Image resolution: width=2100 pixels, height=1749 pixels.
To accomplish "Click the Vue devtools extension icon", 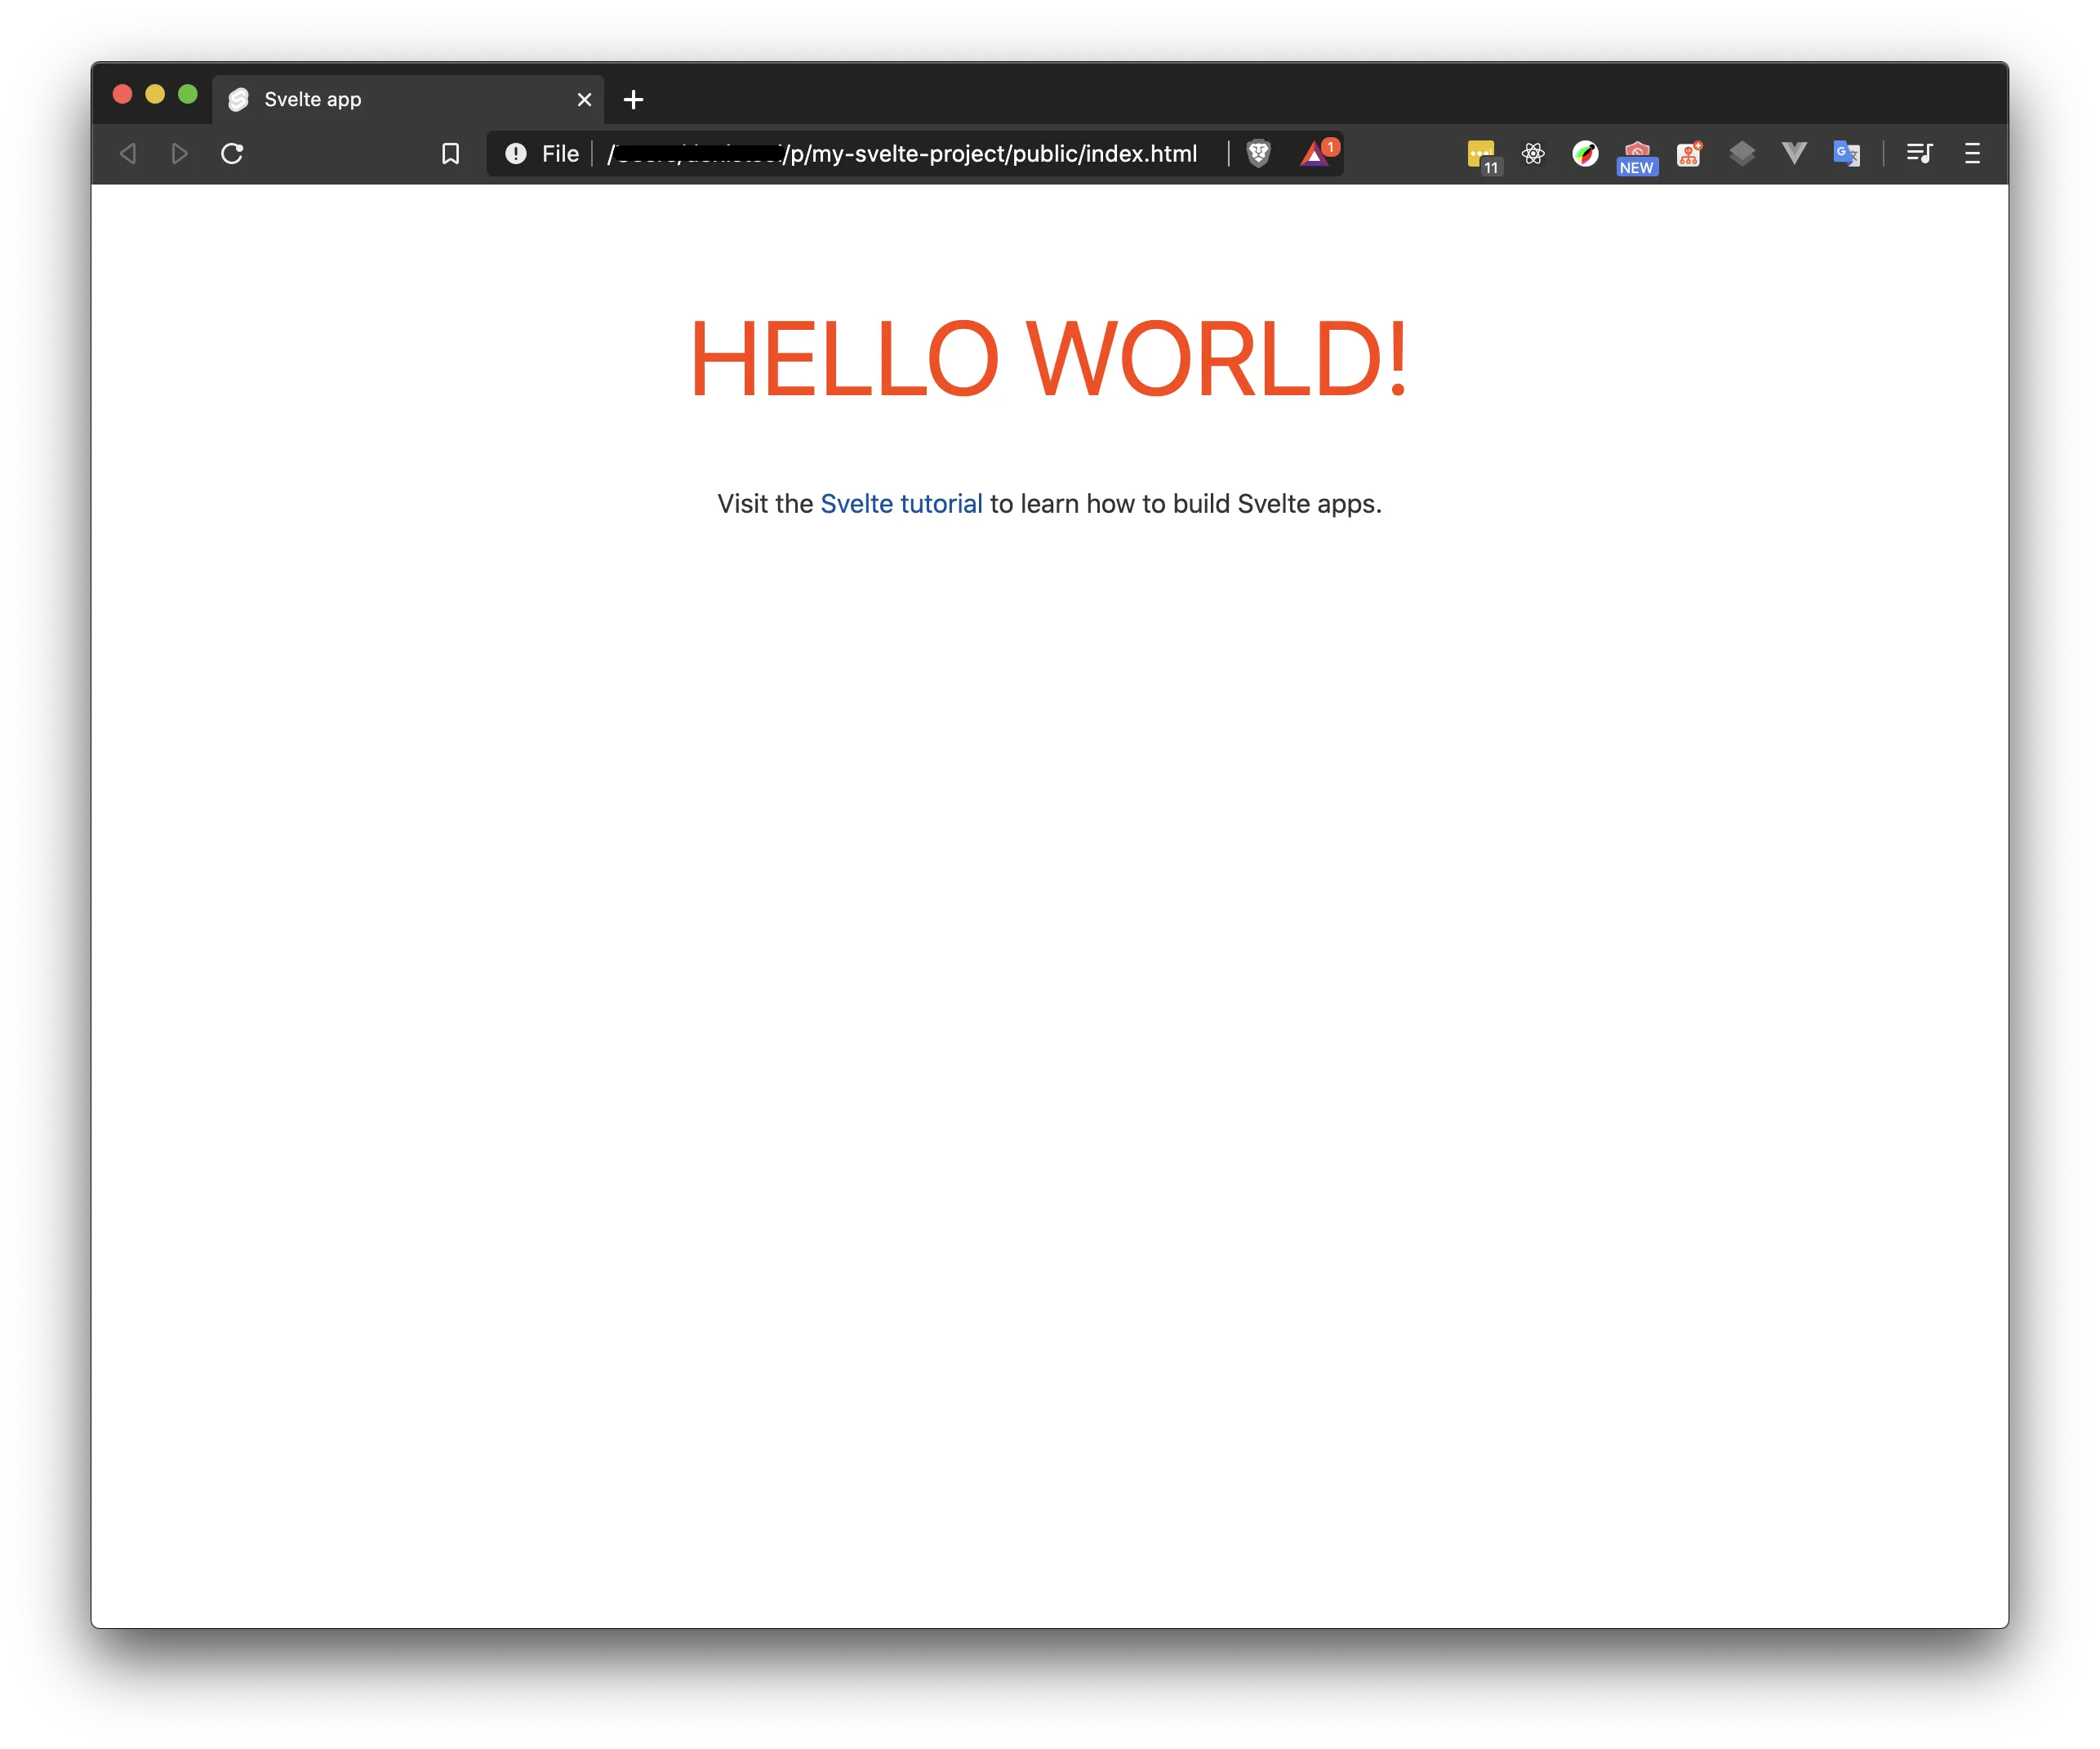I will tap(1794, 153).
